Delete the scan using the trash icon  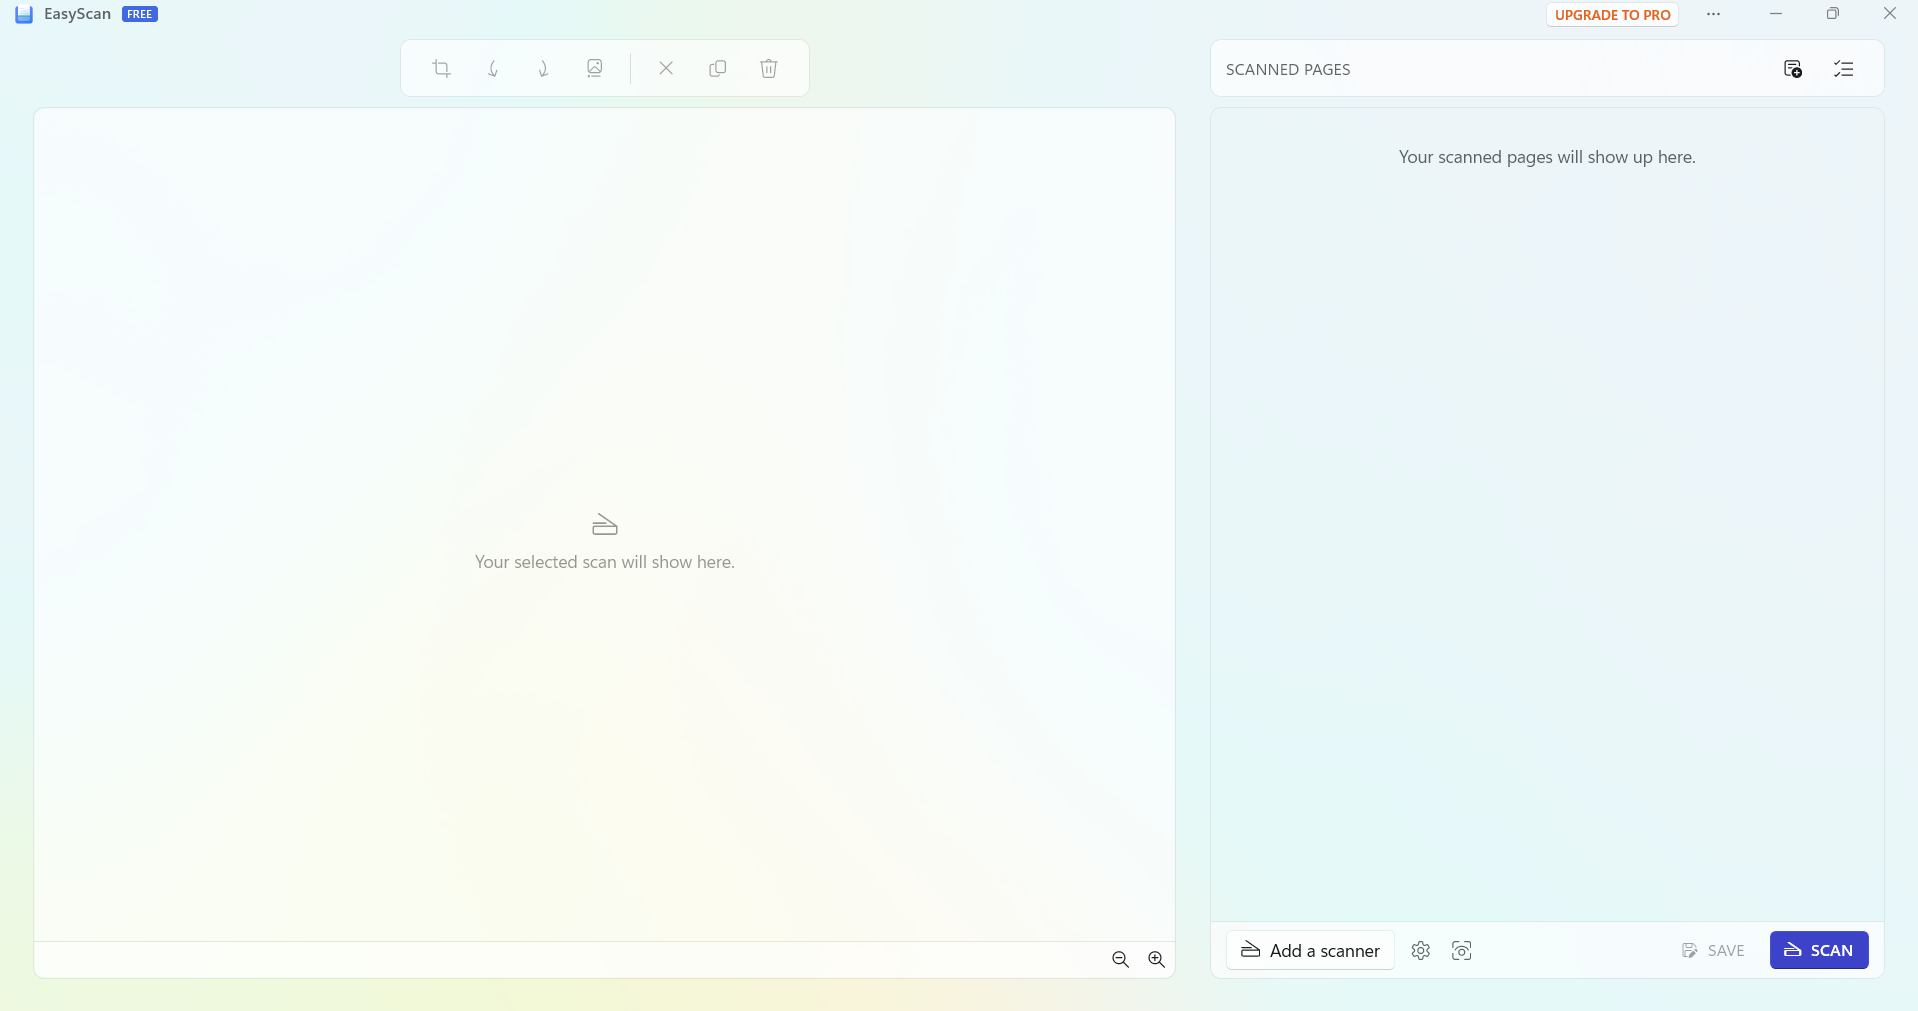pos(768,69)
